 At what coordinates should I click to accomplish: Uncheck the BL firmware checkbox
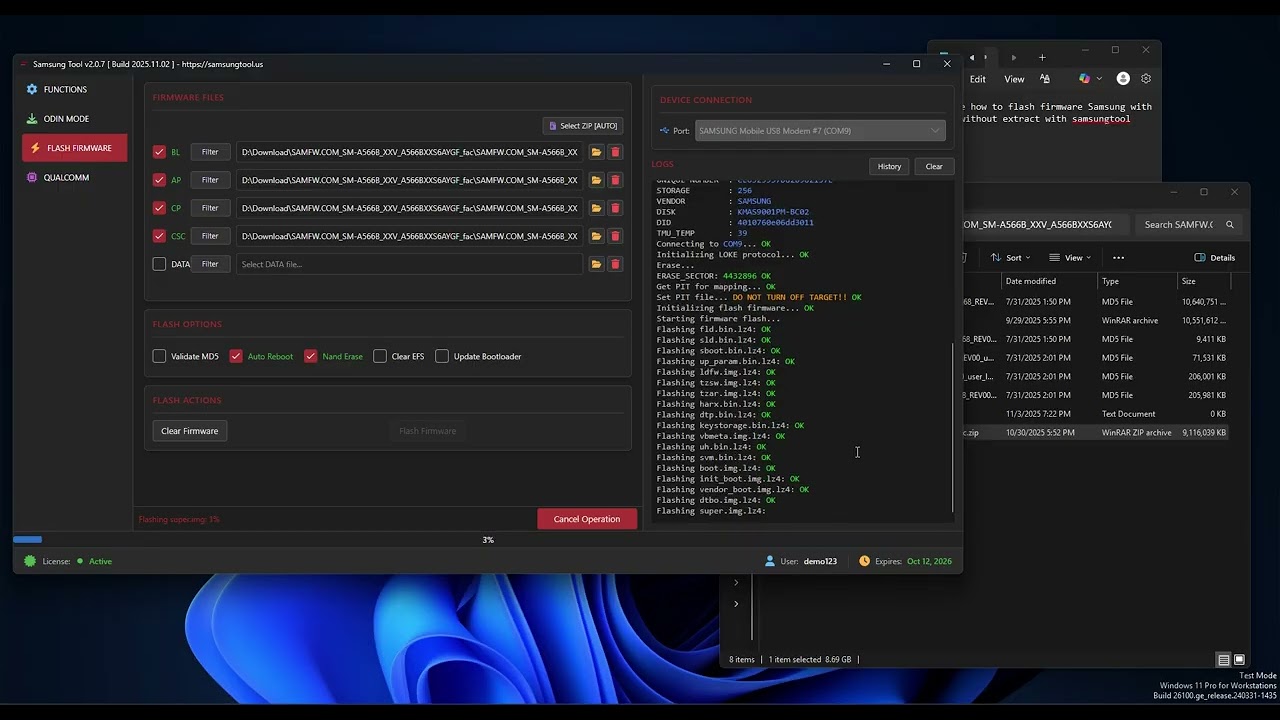tap(159, 152)
